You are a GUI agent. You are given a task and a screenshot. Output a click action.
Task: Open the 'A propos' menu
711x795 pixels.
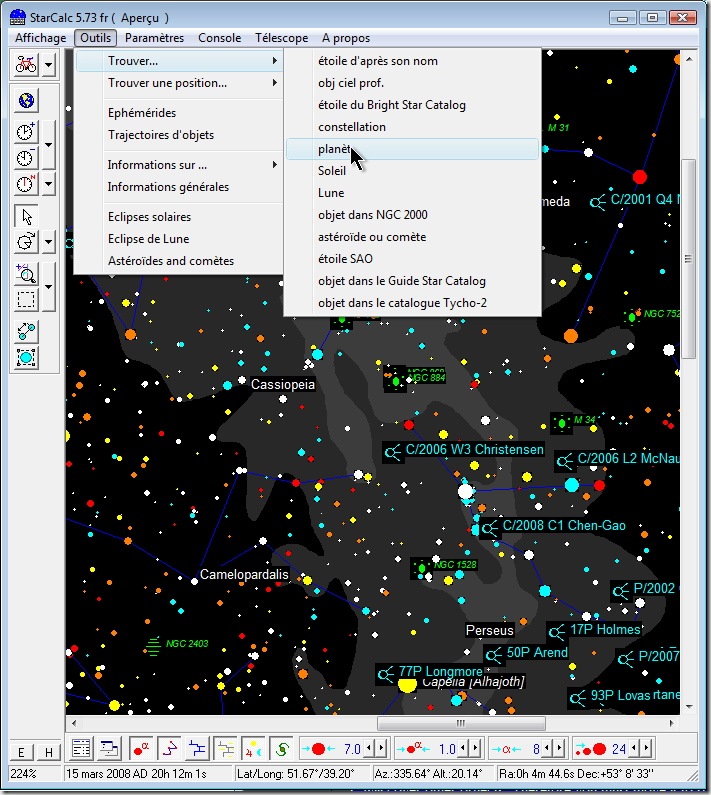pos(346,38)
